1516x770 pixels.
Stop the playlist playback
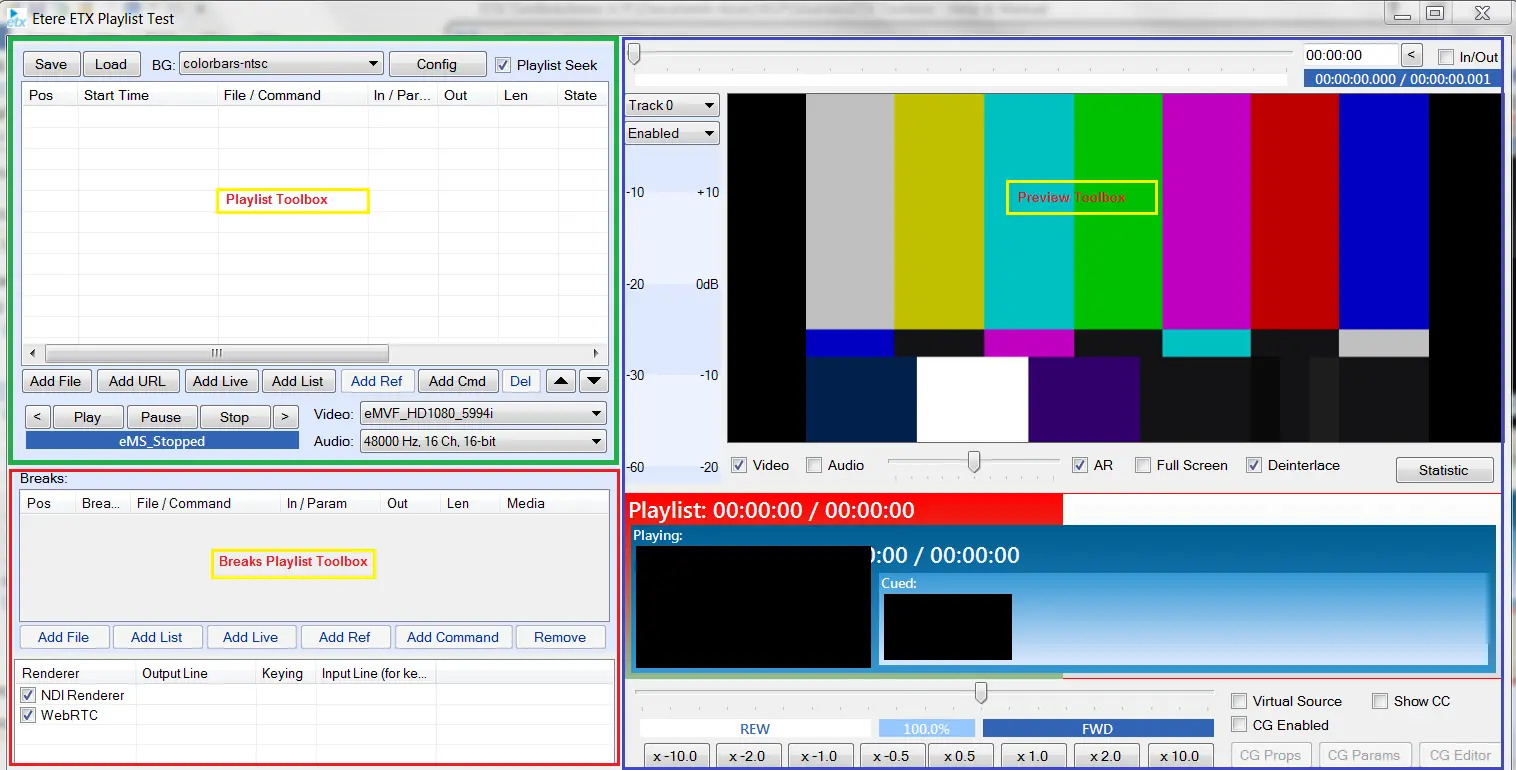click(x=234, y=417)
